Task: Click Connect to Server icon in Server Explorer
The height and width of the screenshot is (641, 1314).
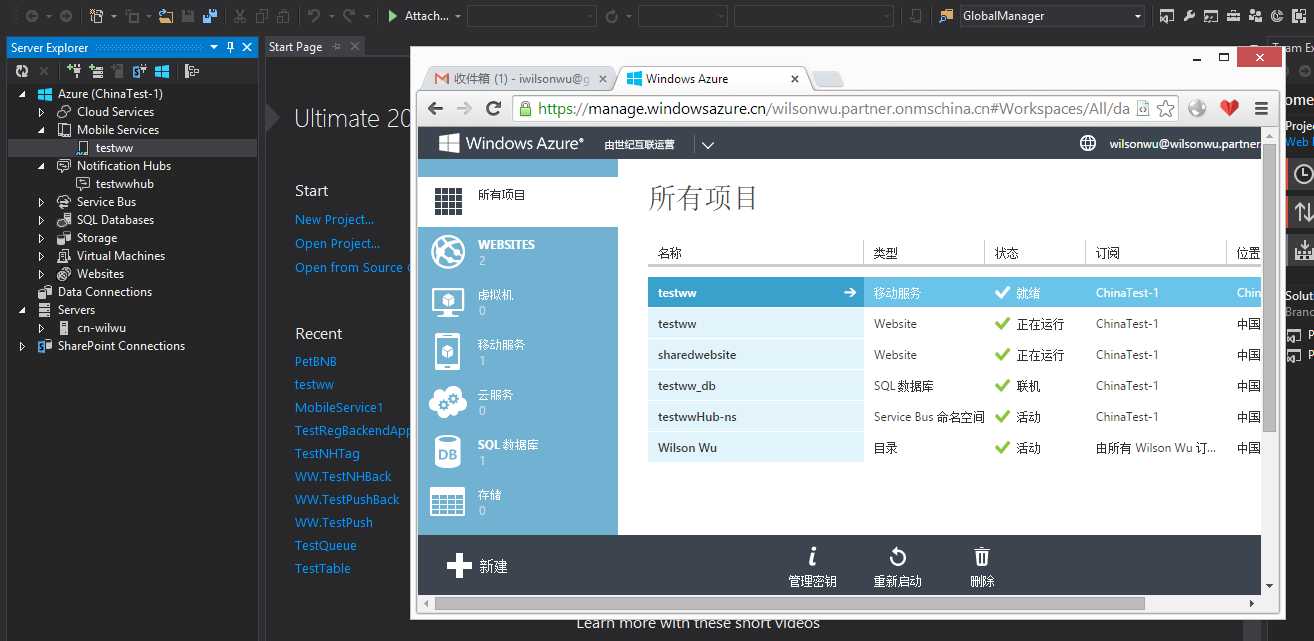Action: 96,71
